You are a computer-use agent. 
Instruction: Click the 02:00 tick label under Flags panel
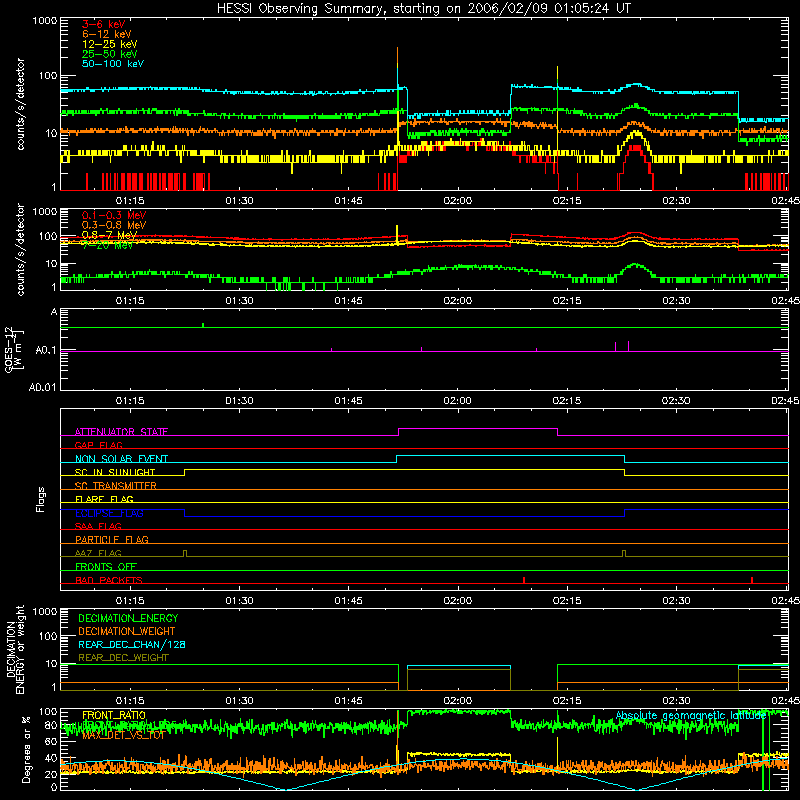coord(458,601)
